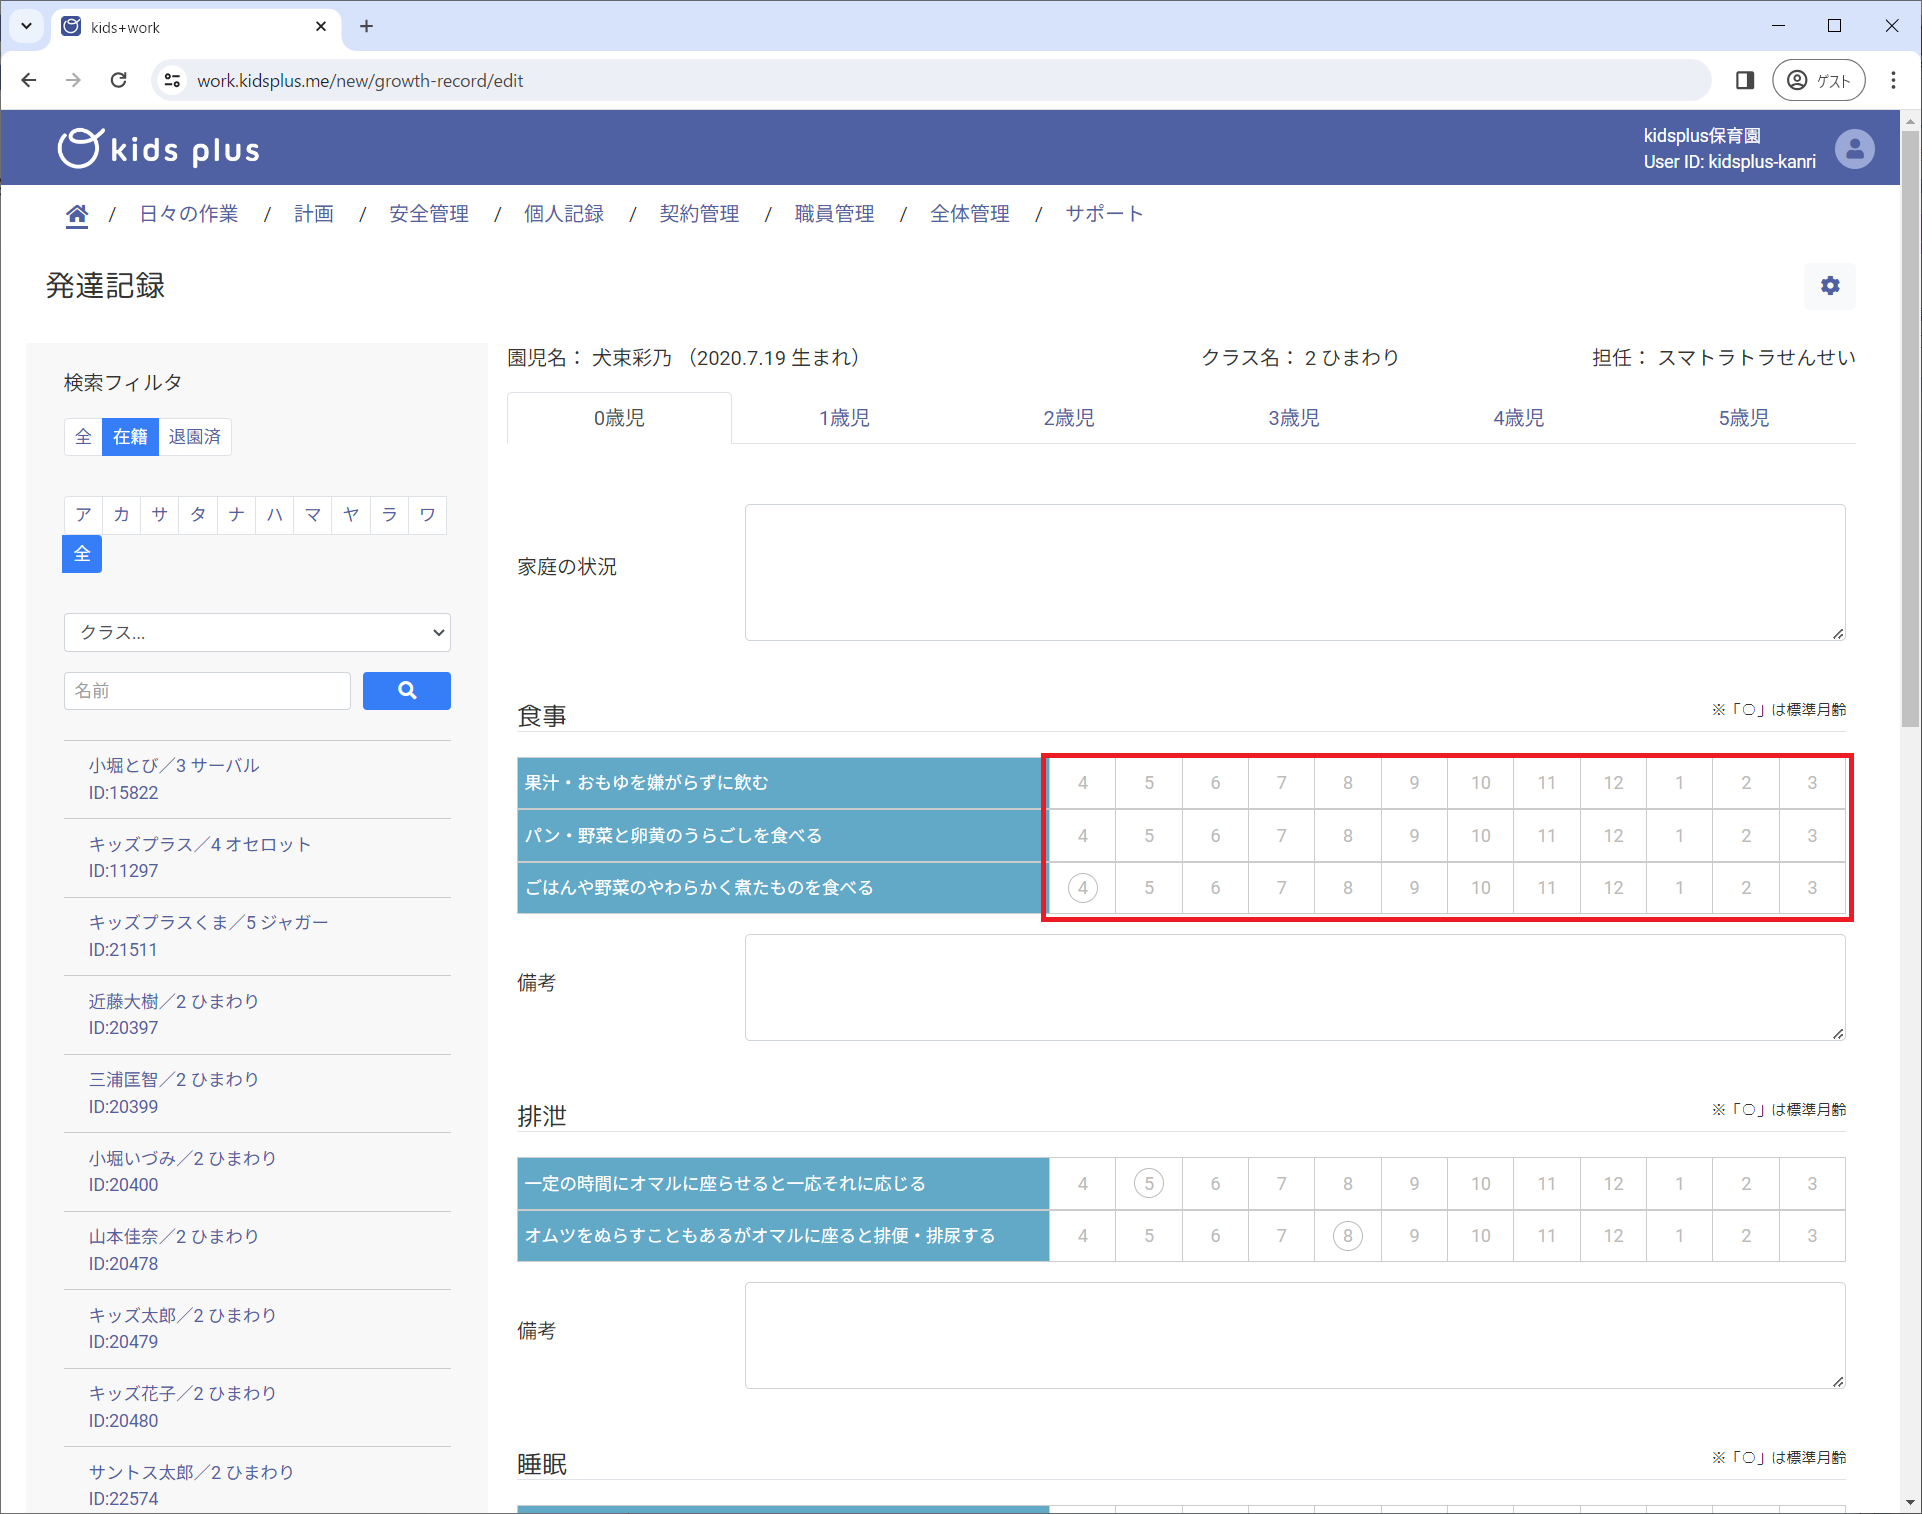
Task: Open the 契約管理 menu
Action: [x=699, y=214]
